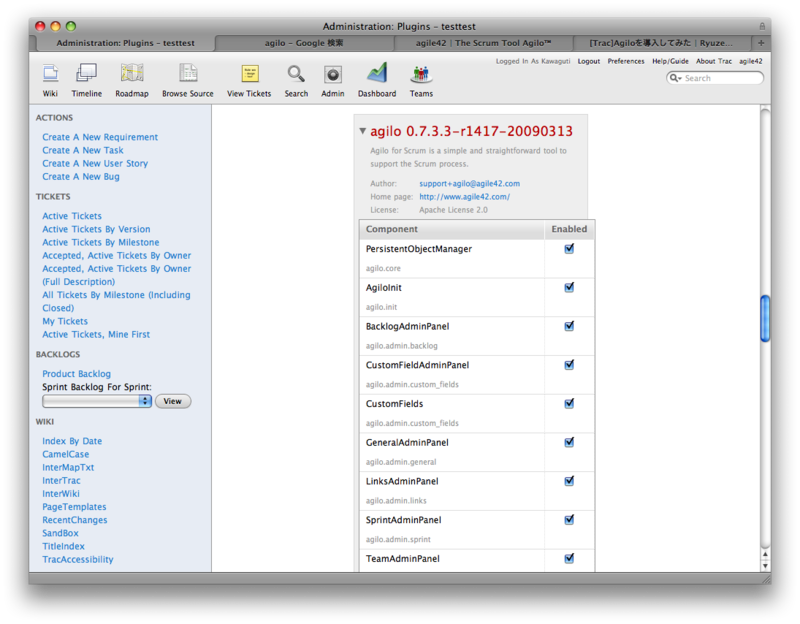Click the lock icon in title bar
The height and width of the screenshot is (624, 800).
762,26
